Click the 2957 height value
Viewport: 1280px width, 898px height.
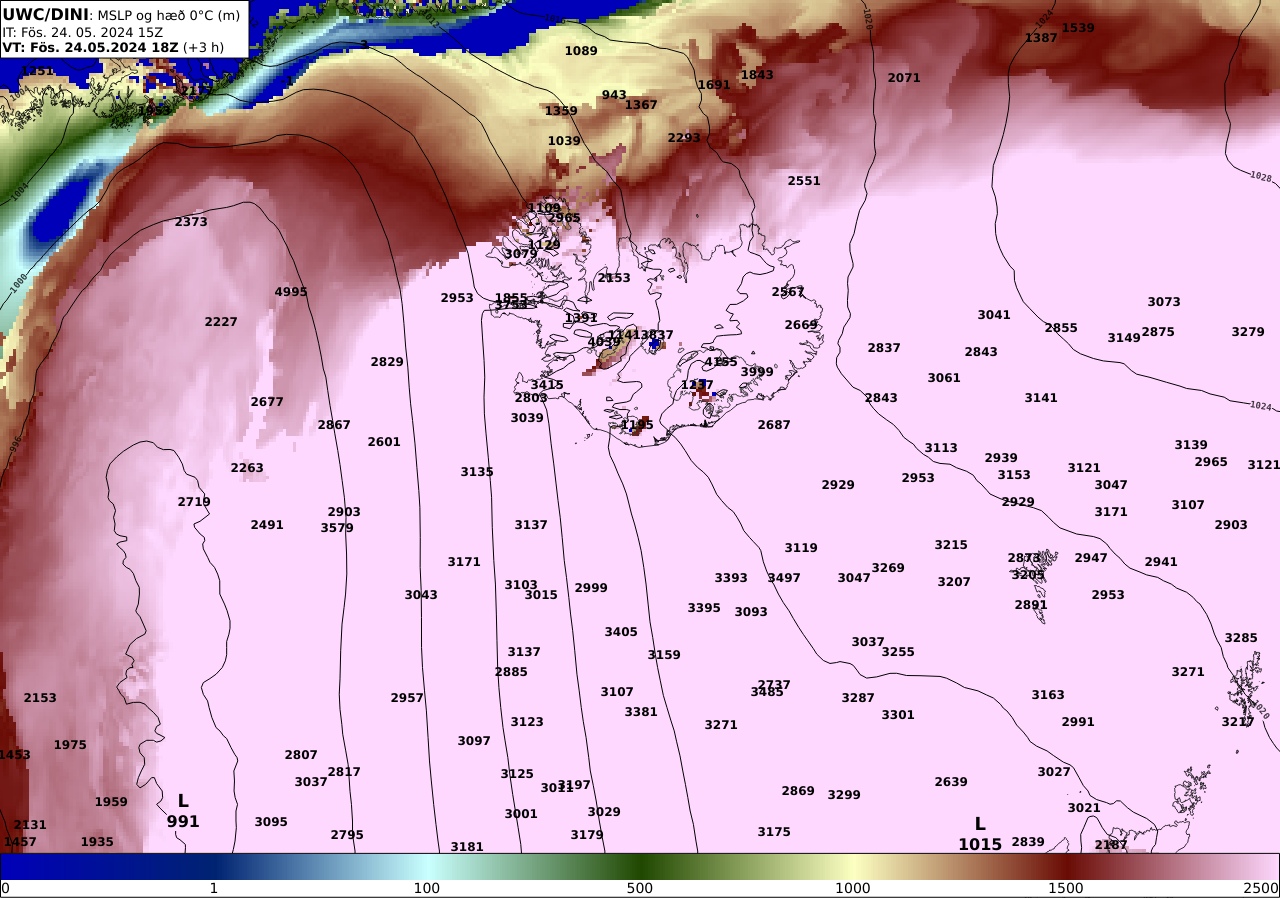(407, 698)
